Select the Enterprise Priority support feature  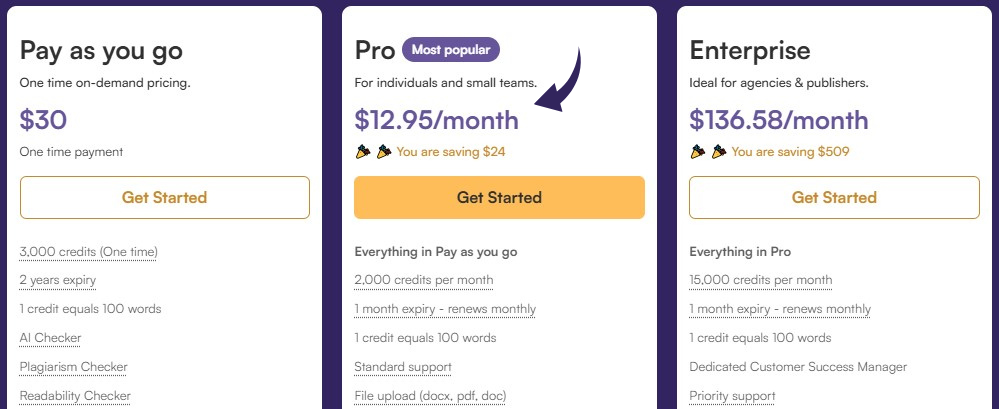pyautogui.click(x=732, y=396)
